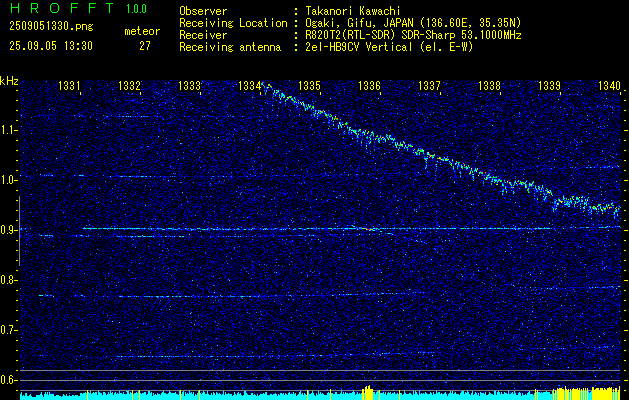Click the 1.0 kHz axis label
Image resolution: width=629 pixels, height=400 pixels.
8,180
